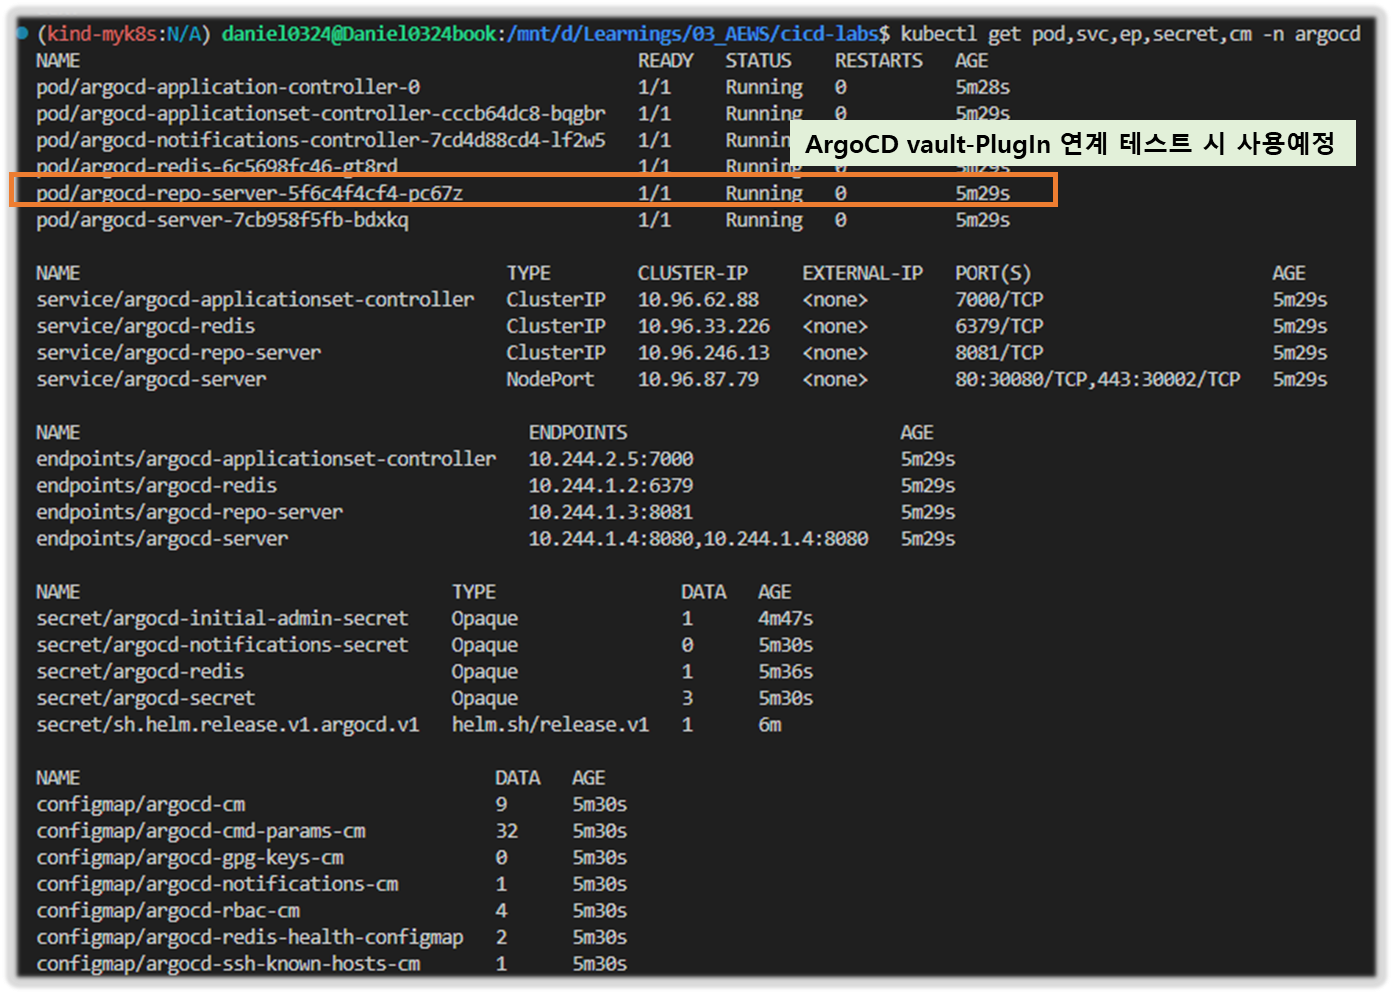Click the pod/argocd-application-controller-0 row name
1393x994 pixels.
[228, 87]
